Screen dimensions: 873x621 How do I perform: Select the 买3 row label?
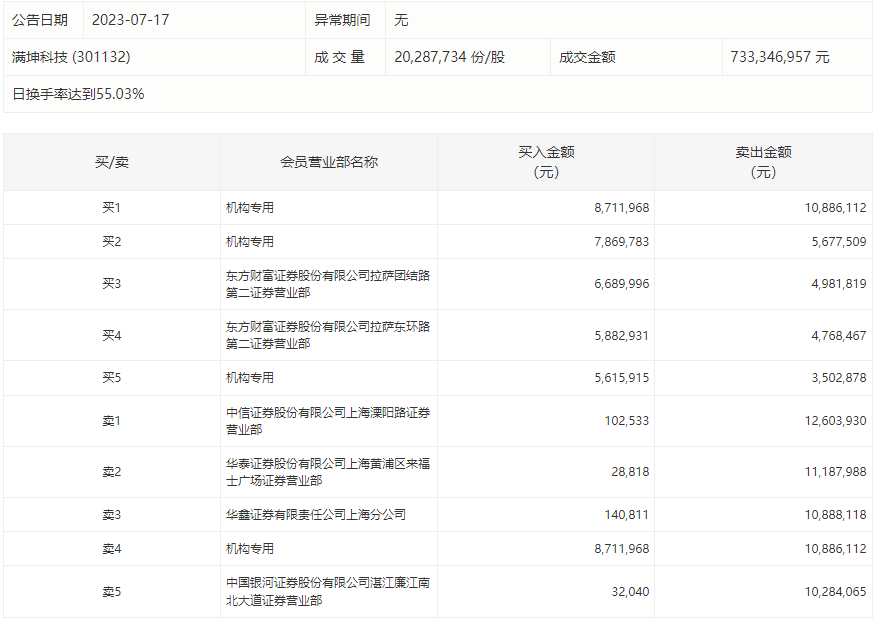(x=111, y=283)
